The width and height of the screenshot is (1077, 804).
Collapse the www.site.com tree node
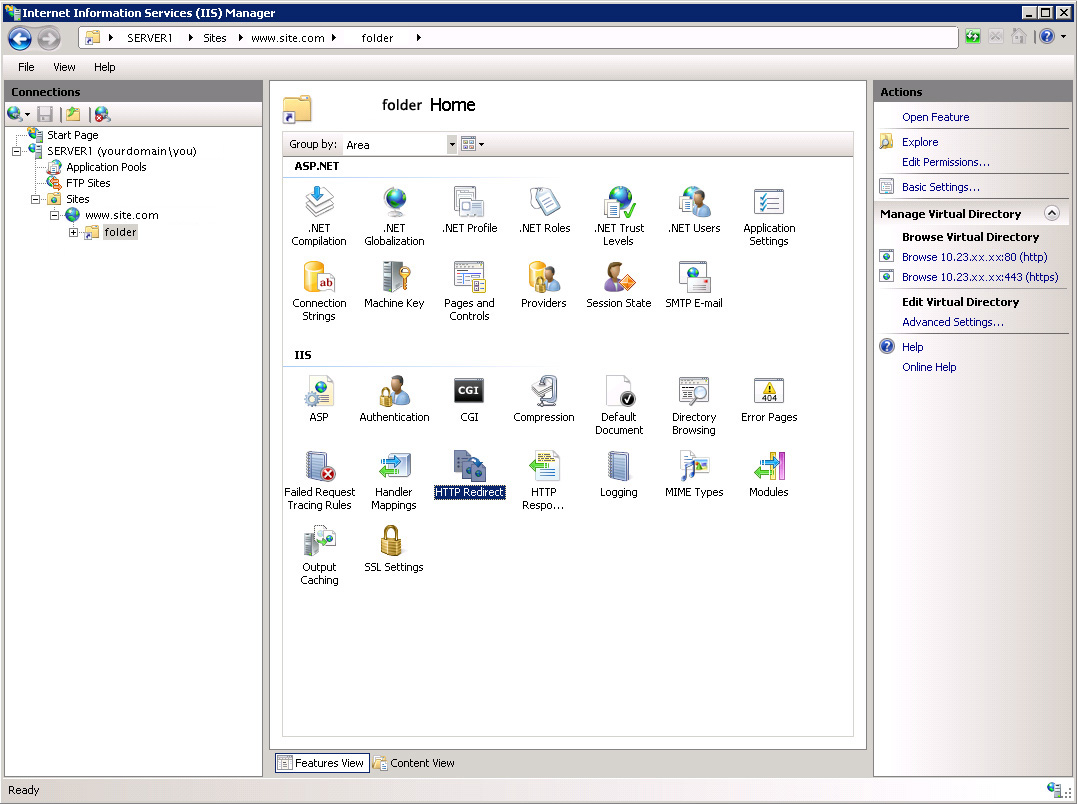point(54,215)
